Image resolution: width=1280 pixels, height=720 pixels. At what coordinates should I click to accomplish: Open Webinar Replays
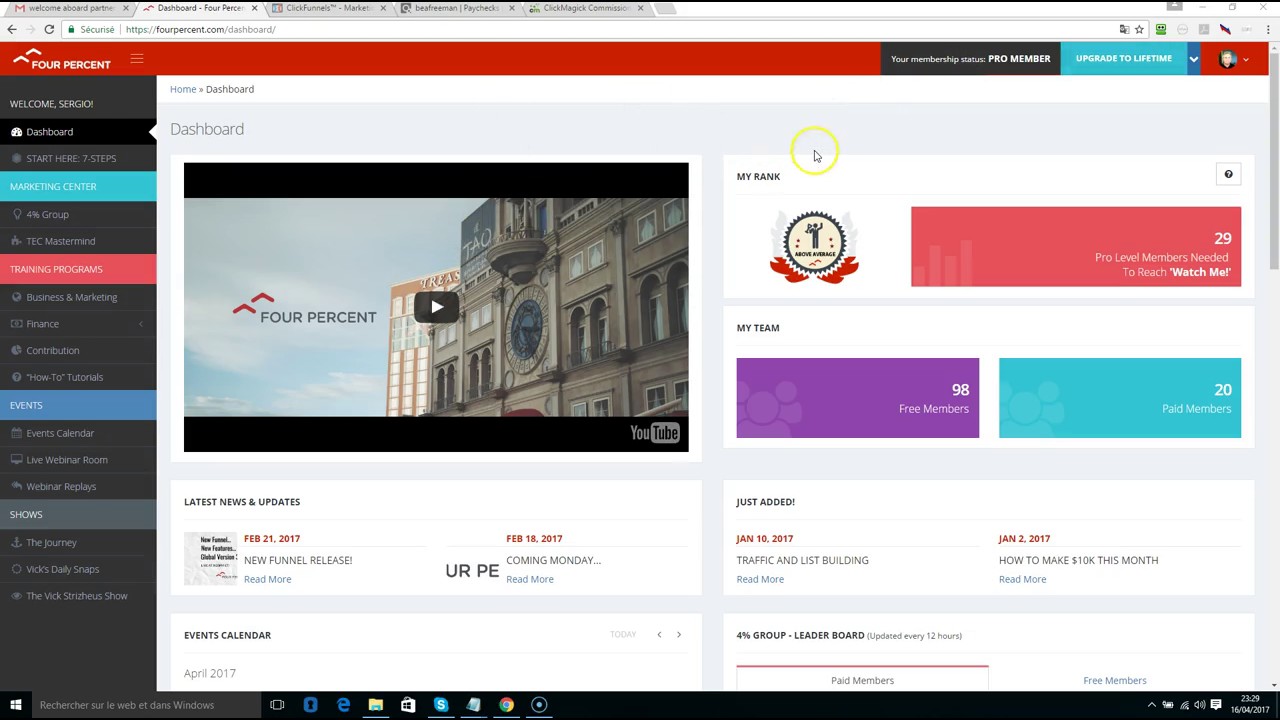[78, 486]
